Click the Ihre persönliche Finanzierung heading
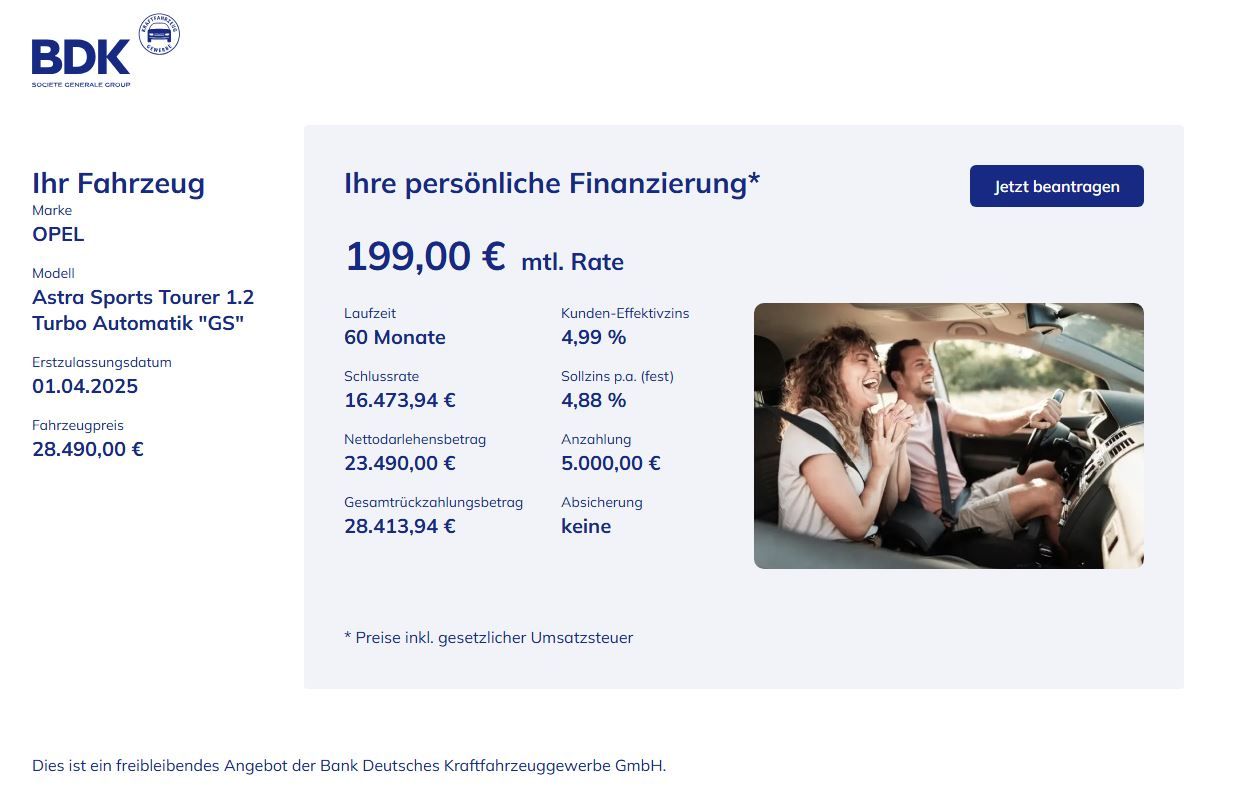1258x797 pixels. pos(552,184)
